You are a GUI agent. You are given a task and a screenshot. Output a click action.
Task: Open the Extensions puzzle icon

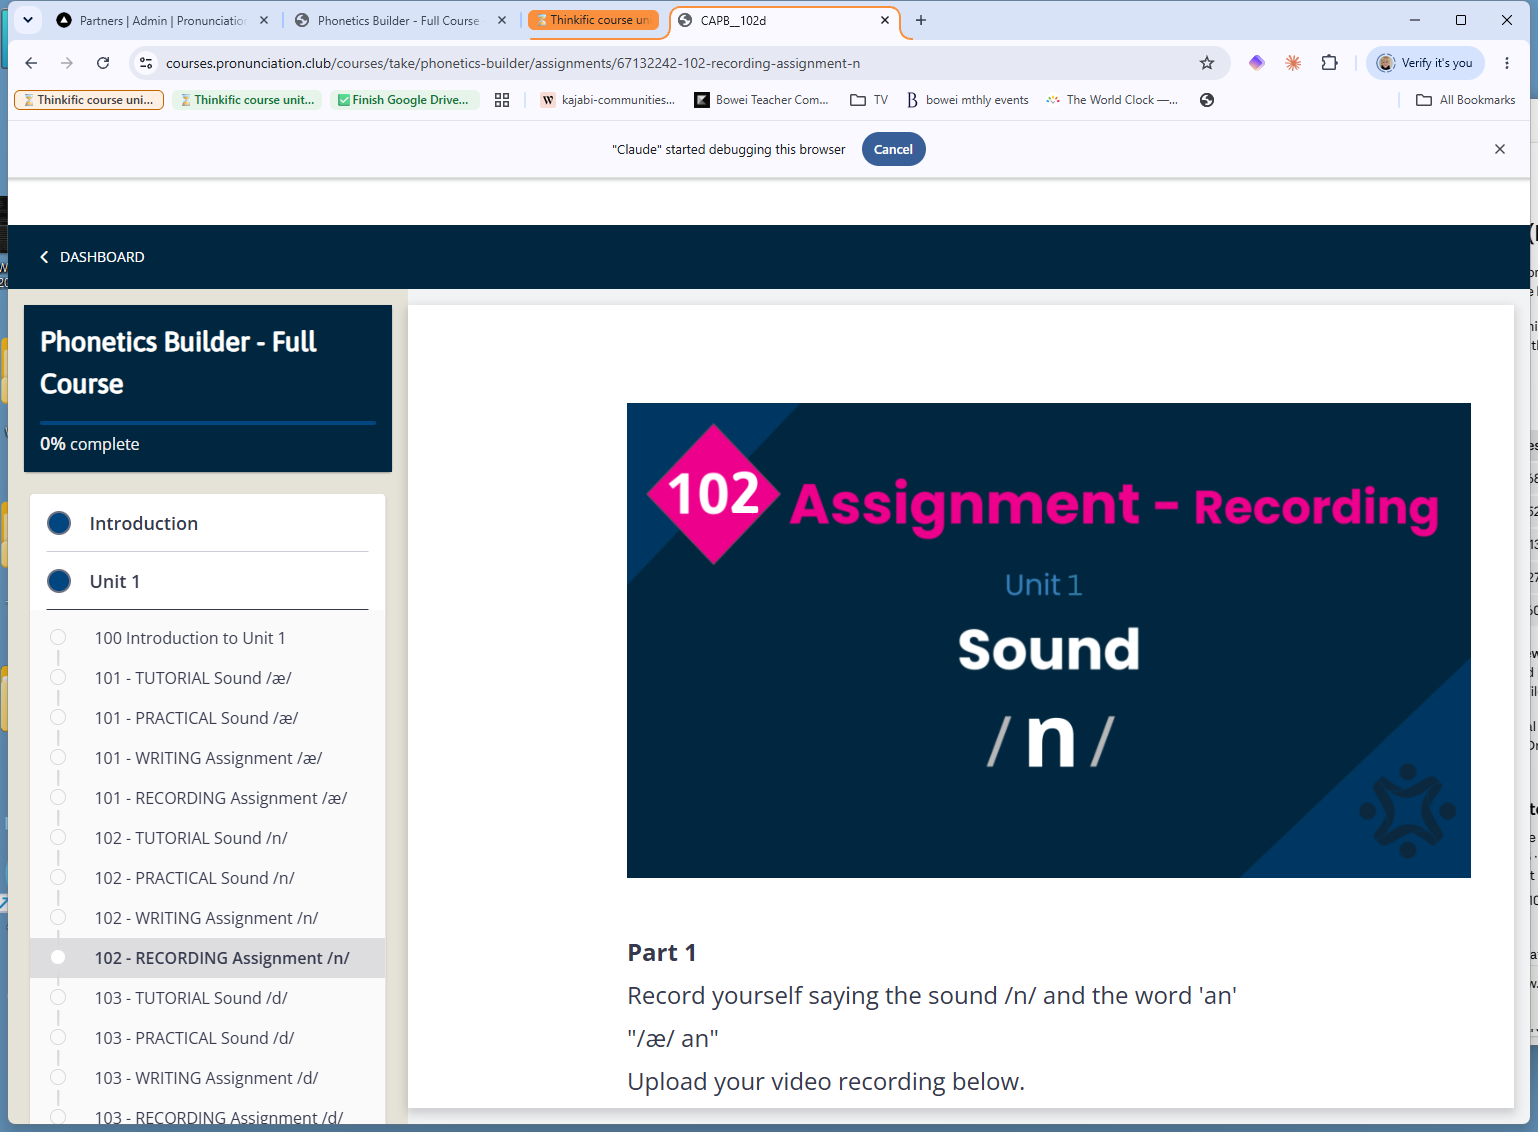point(1329,63)
